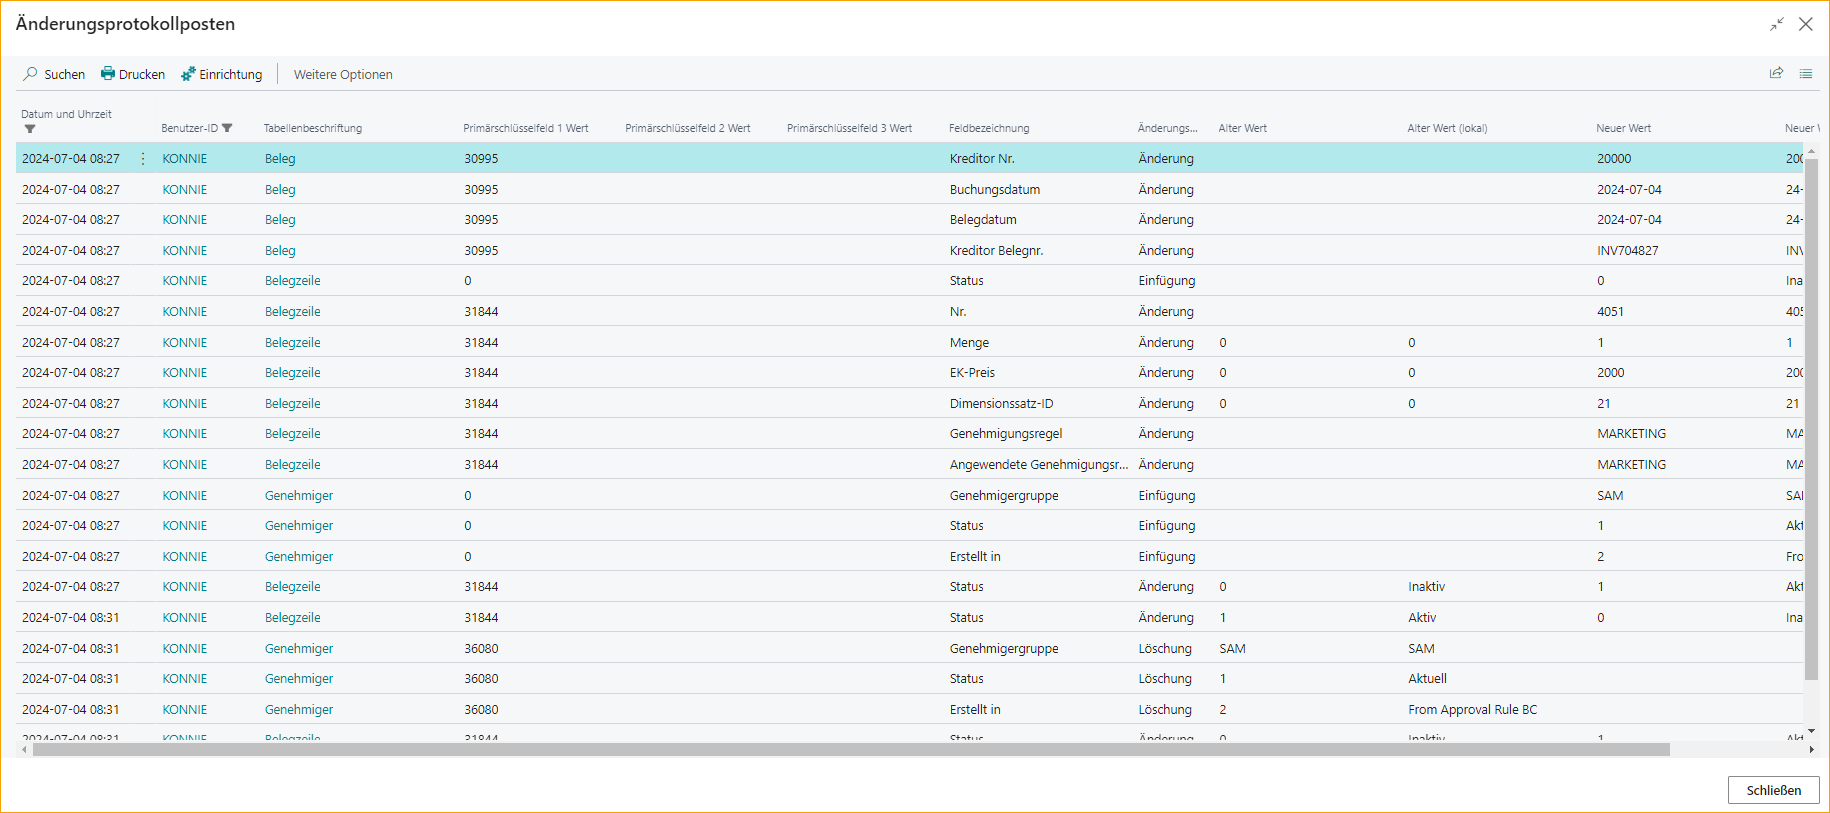Collapse the dialog with the shrink icon
1830x813 pixels.
[x=1777, y=24]
